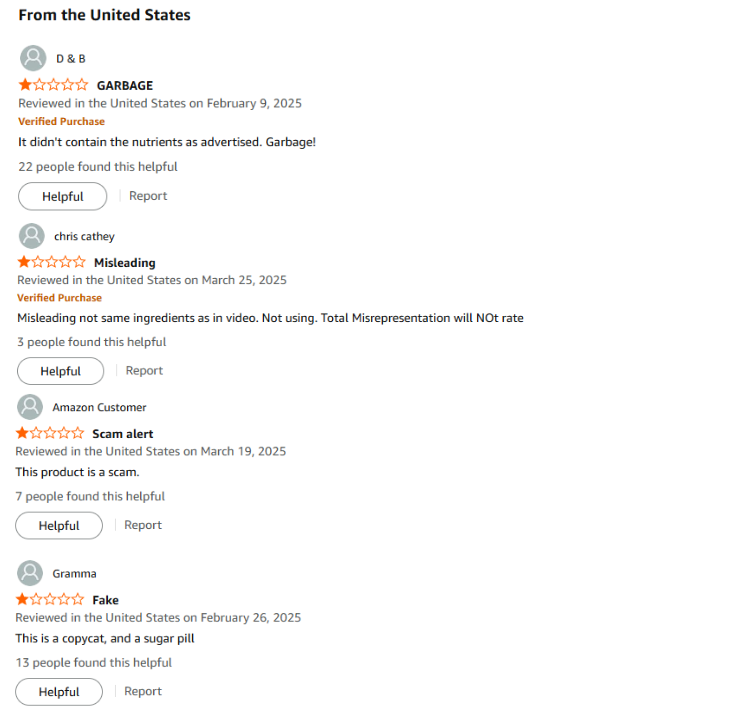733x722 pixels.
Task: Click the star rating on Scam alert review
Action: (50, 433)
